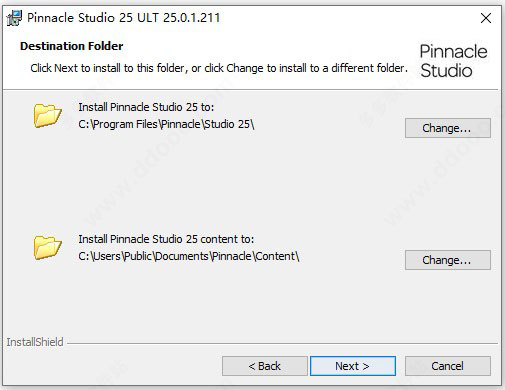
Task: Cancel the installation
Action: [448, 366]
